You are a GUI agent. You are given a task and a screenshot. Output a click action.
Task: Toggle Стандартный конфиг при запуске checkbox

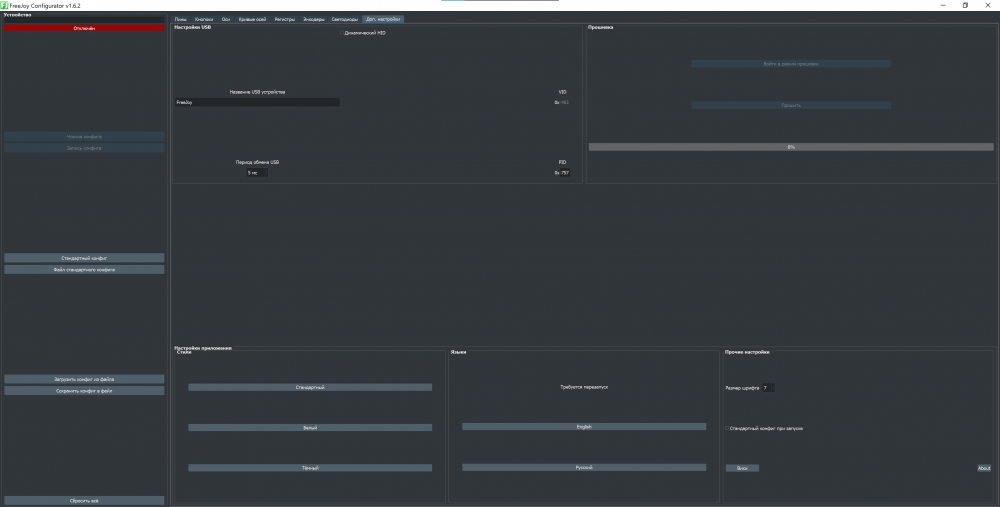[728, 429]
